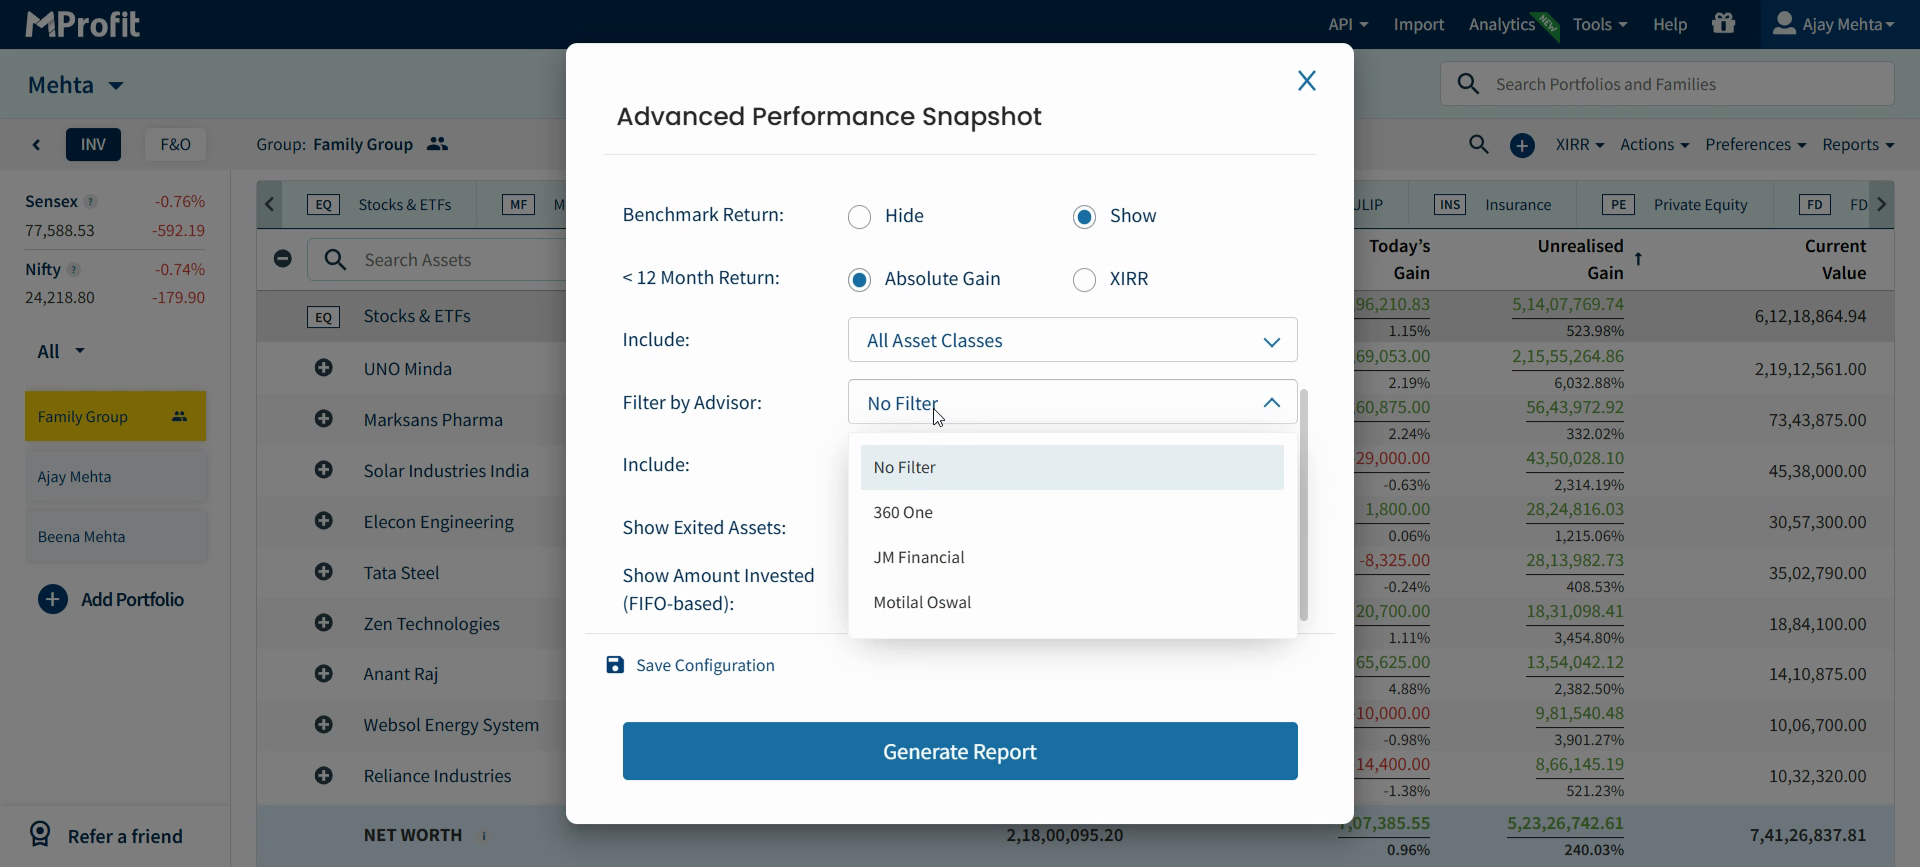Click the Refer a friend link

tap(107, 836)
